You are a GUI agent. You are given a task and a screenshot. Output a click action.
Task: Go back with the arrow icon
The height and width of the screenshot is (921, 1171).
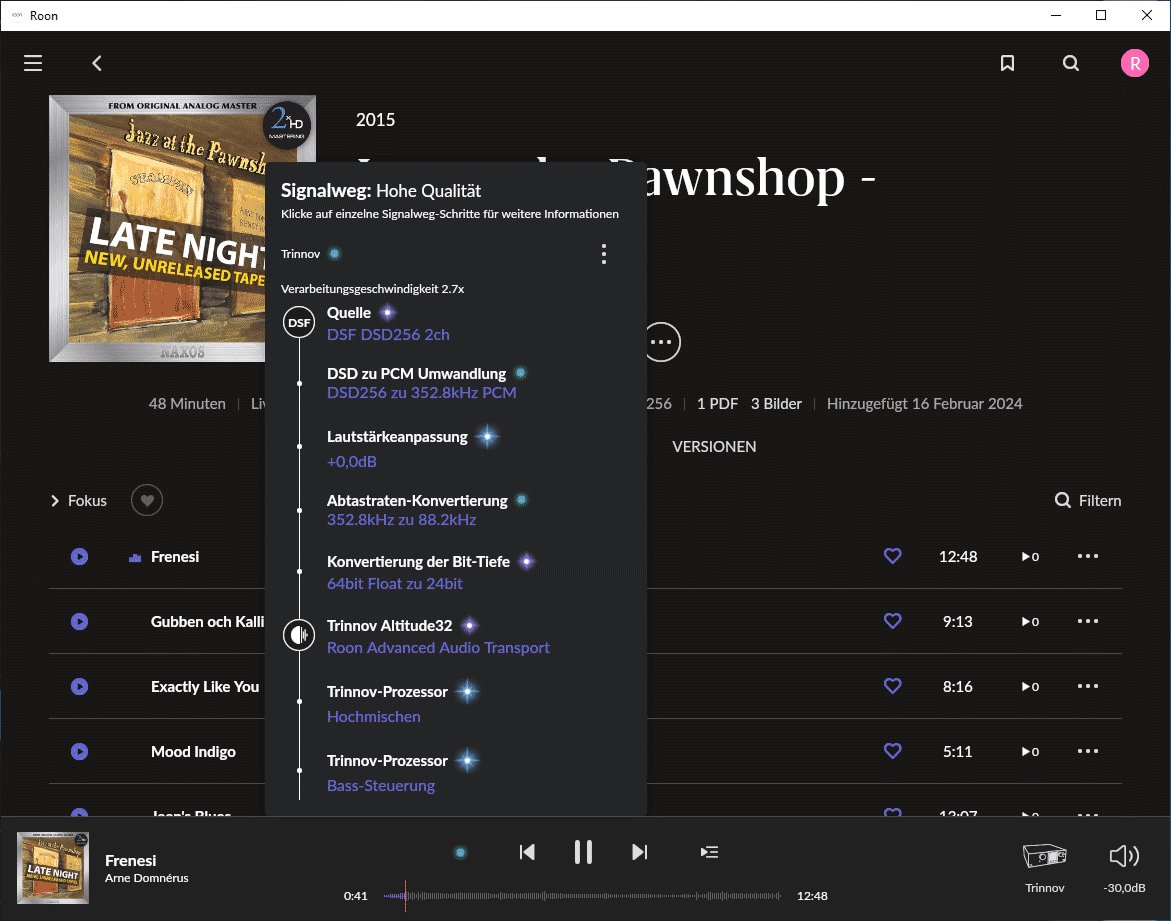click(97, 63)
